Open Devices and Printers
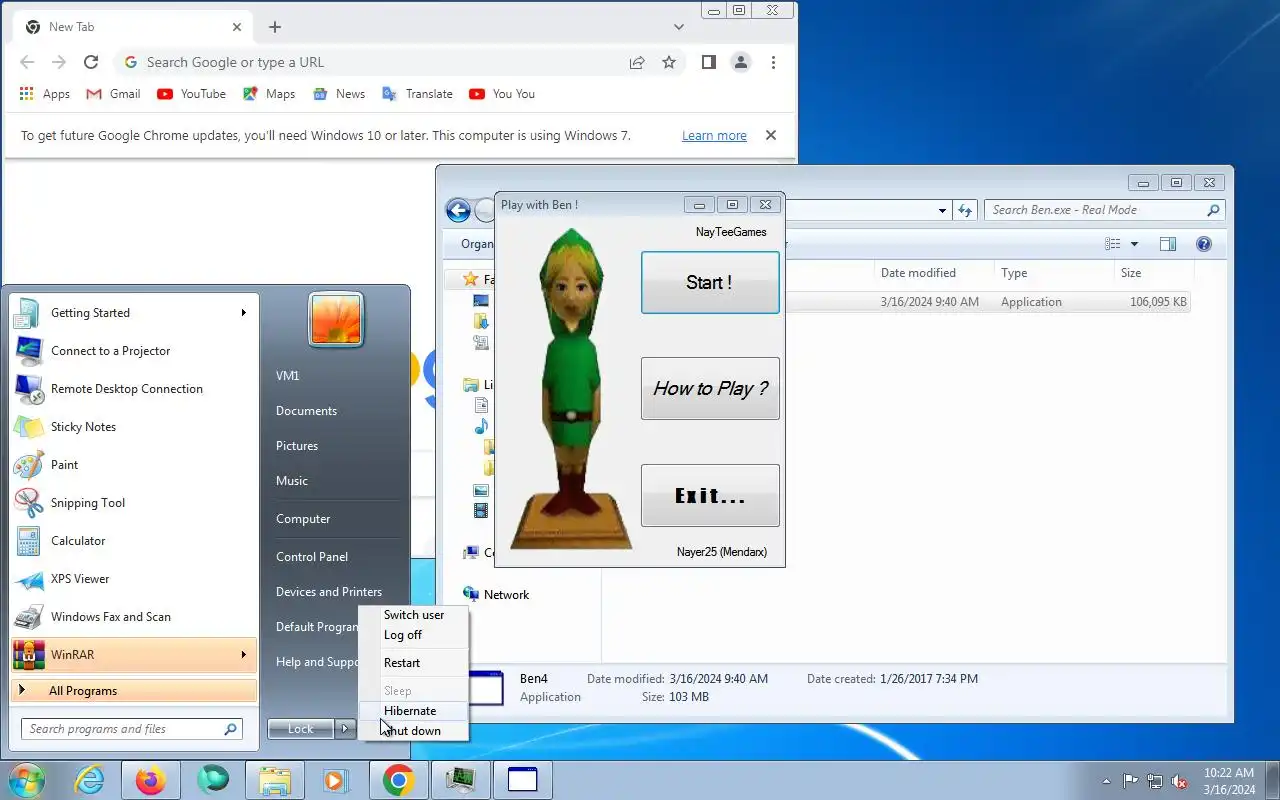This screenshot has height=800, width=1280. coord(329,592)
